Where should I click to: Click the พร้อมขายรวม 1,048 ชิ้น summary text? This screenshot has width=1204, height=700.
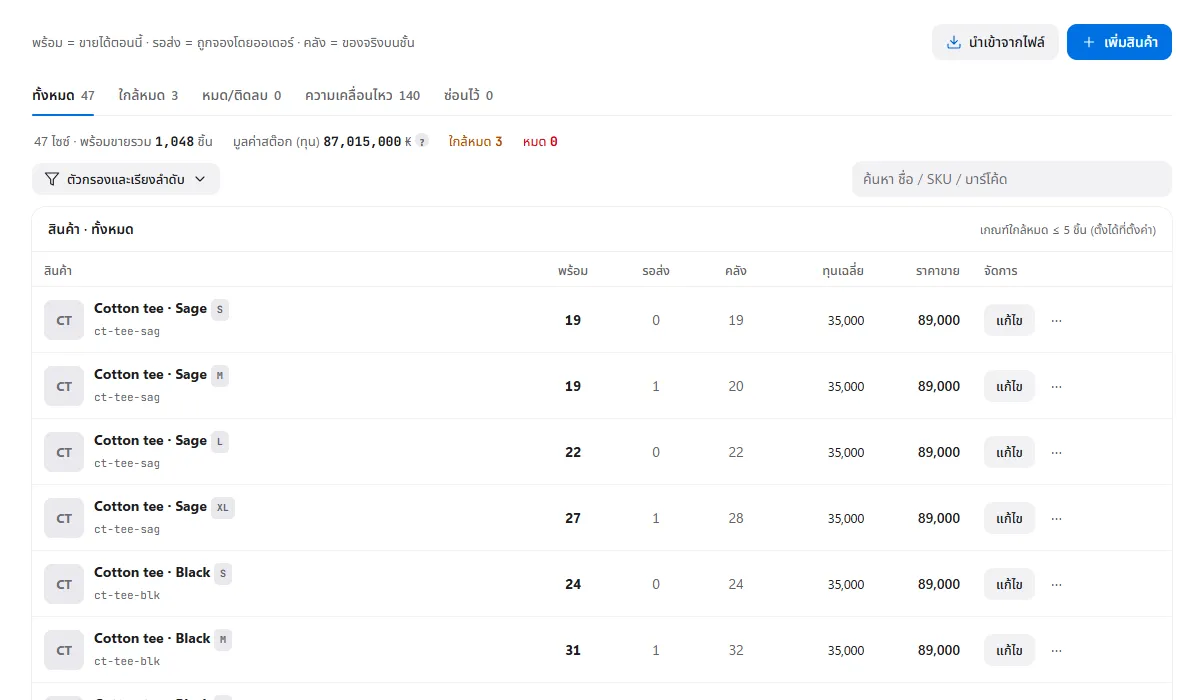click(146, 142)
